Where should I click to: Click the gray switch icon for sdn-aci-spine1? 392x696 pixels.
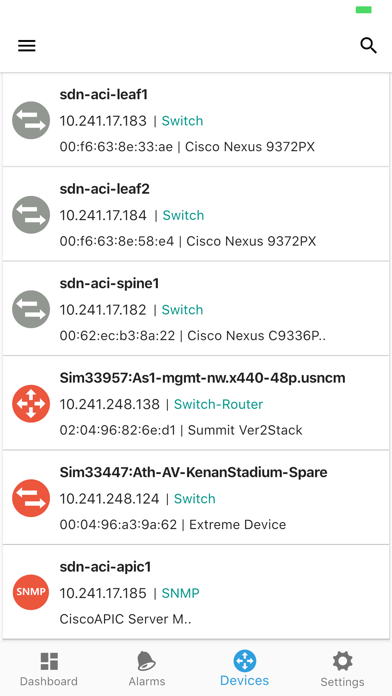(31, 309)
